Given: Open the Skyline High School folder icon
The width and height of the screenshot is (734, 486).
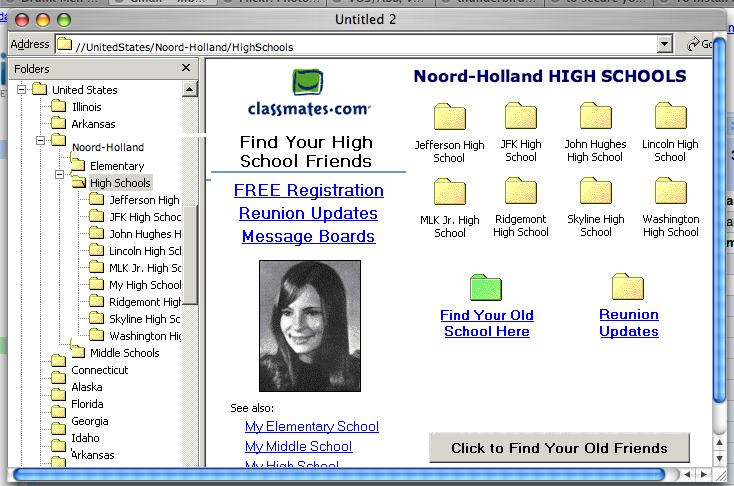Looking at the screenshot, I should [x=595, y=191].
